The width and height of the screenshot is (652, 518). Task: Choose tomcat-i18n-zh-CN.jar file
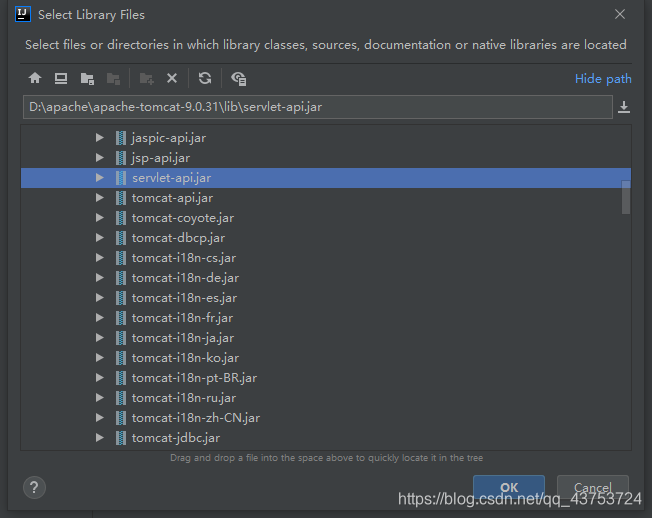pos(195,417)
